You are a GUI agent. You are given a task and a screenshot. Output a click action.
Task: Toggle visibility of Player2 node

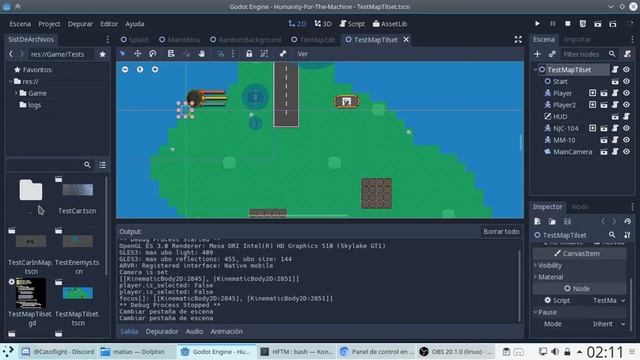626,105
